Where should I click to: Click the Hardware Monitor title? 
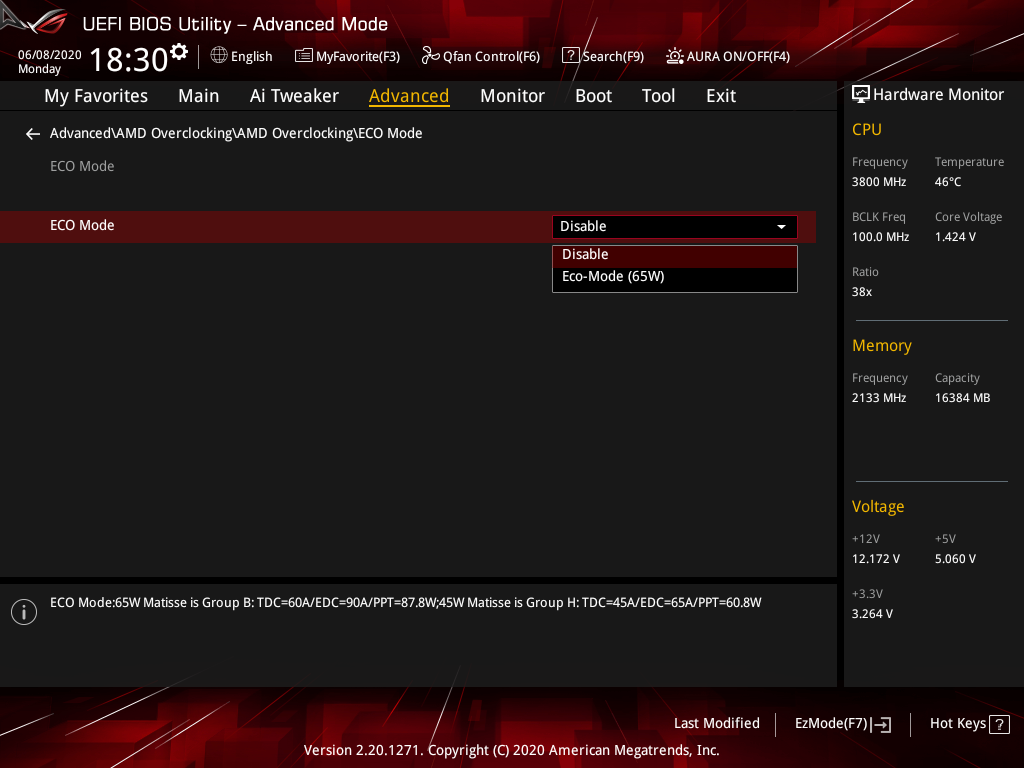tap(938, 95)
